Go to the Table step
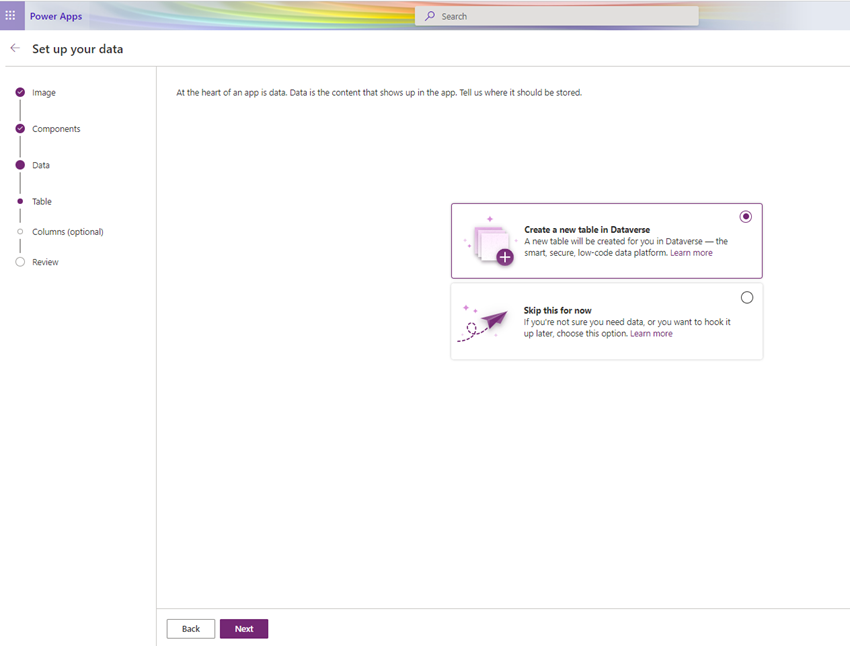The width and height of the screenshot is (850, 646). [x=42, y=202]
